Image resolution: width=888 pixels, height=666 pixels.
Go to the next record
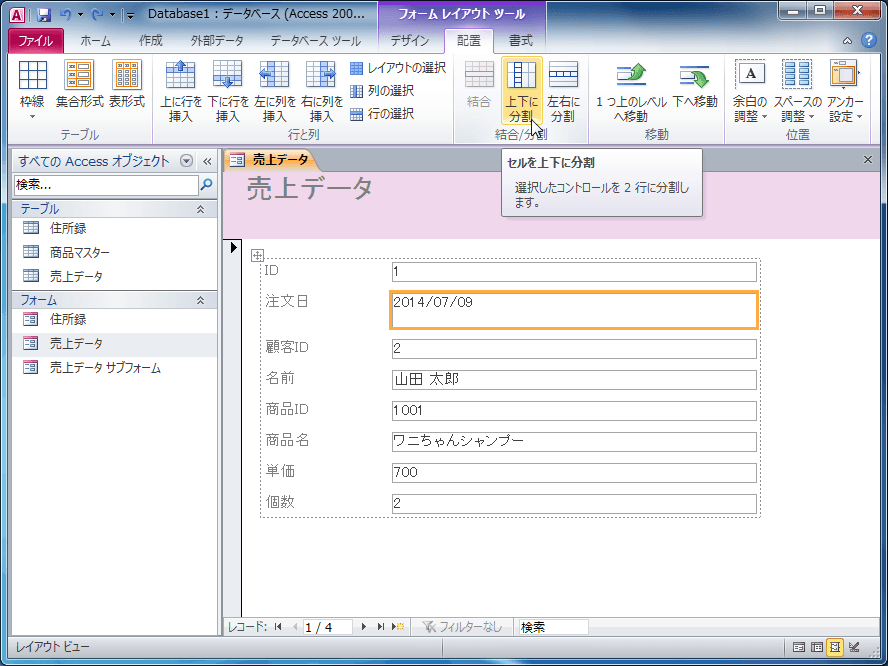click(x=364, y=627)
